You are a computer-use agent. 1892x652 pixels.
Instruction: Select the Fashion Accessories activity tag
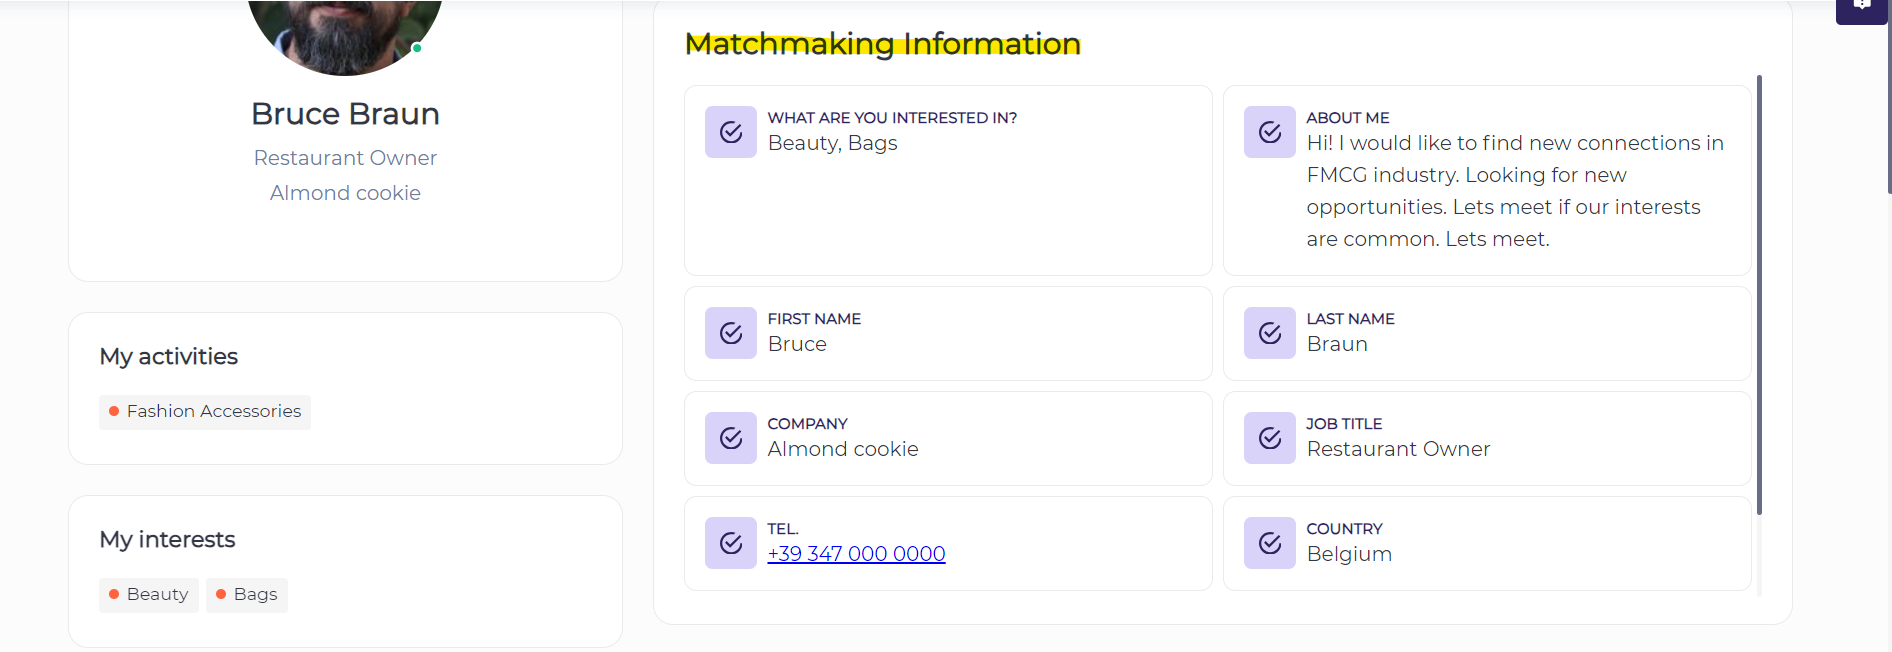[205, 412]
